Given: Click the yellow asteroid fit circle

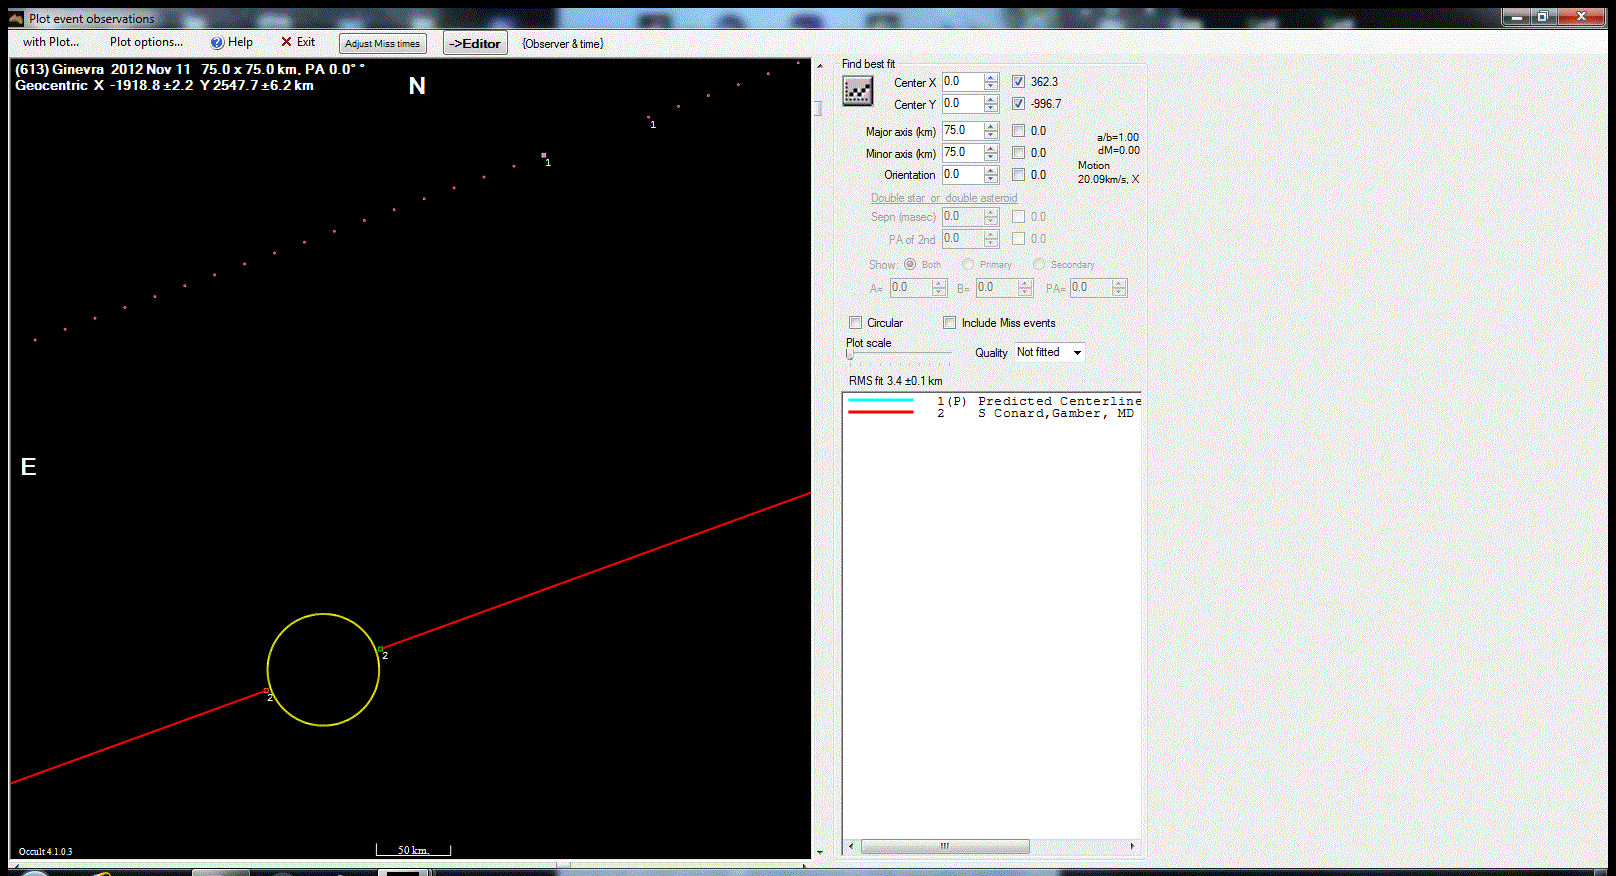Looking at the screenshot, I should [323, 670].
